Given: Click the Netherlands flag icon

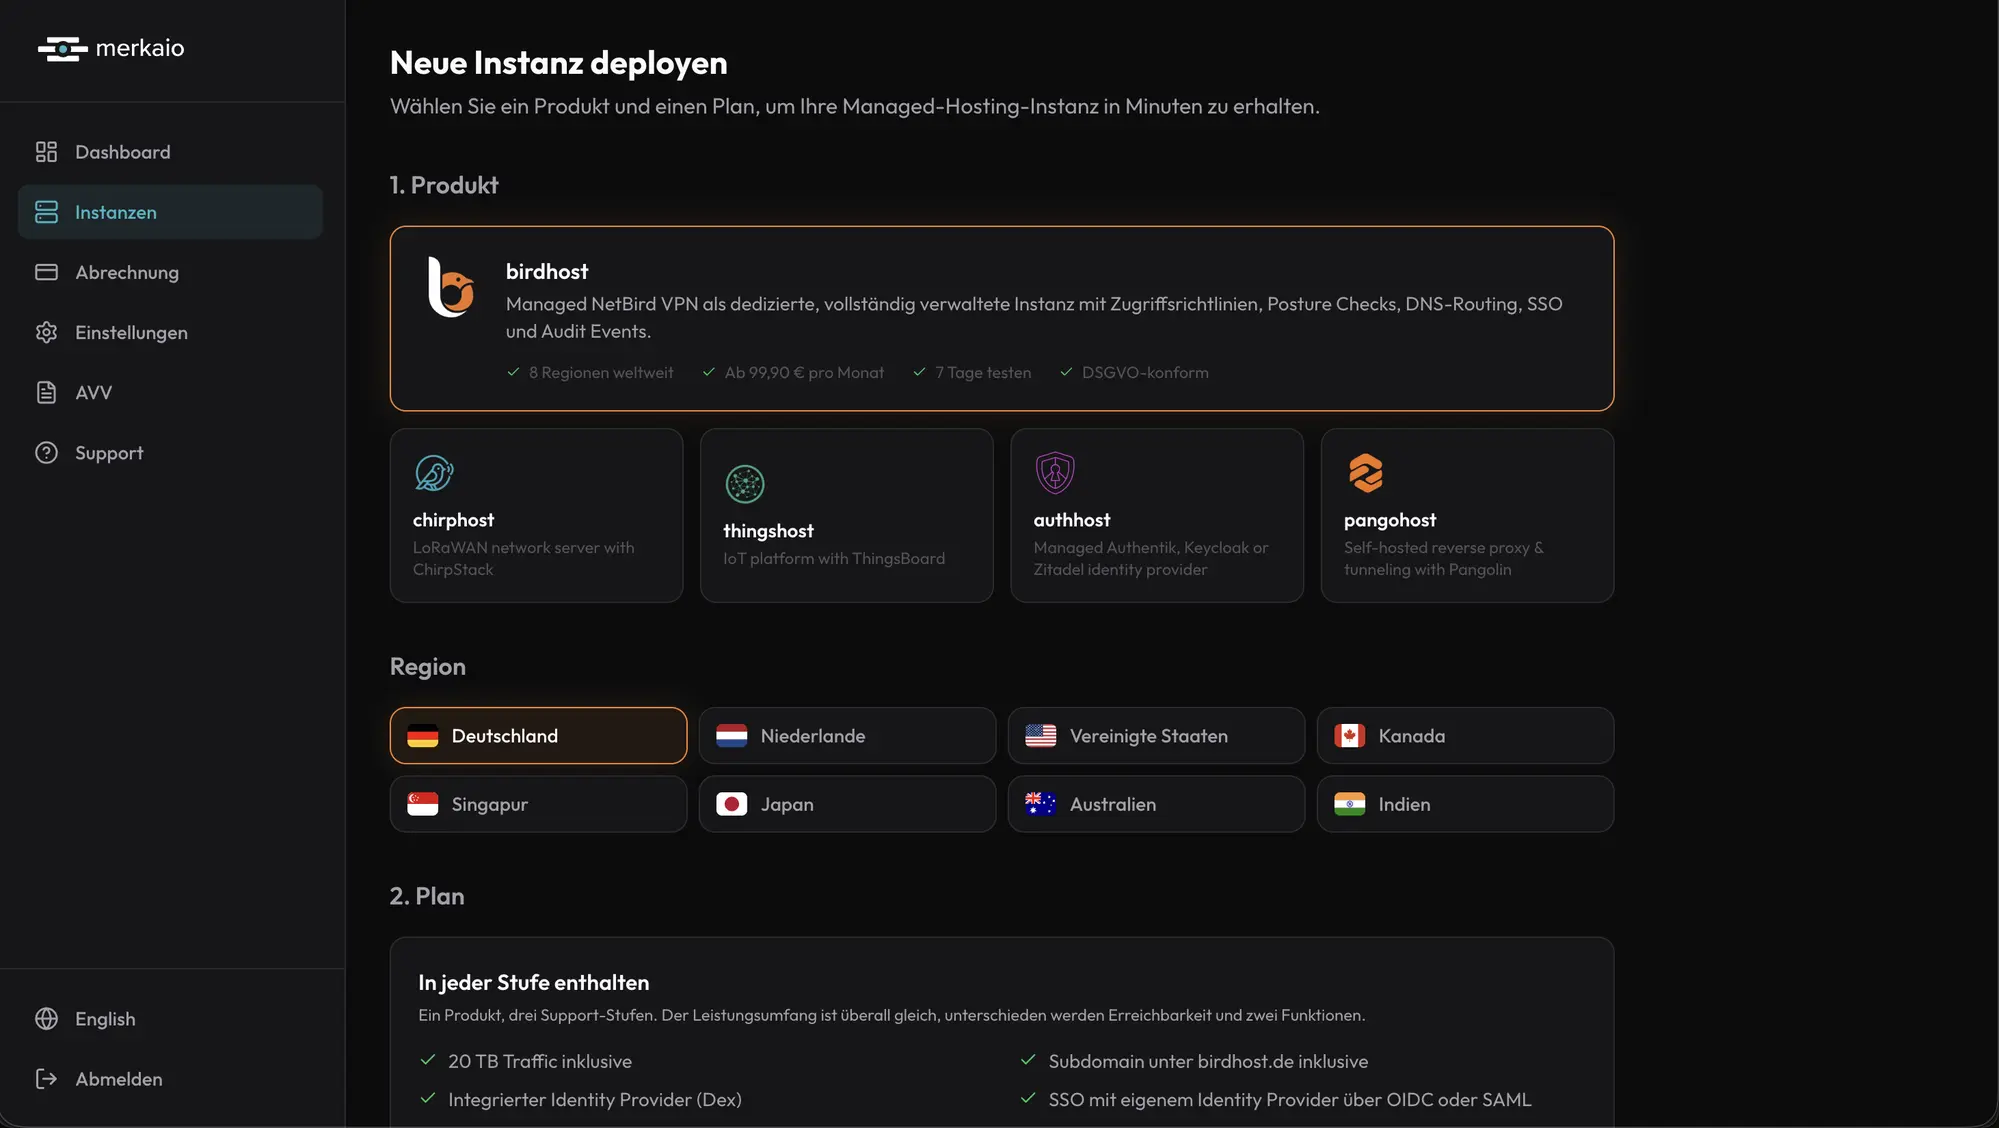Looking at the screenshot, I should coord(732,736).
